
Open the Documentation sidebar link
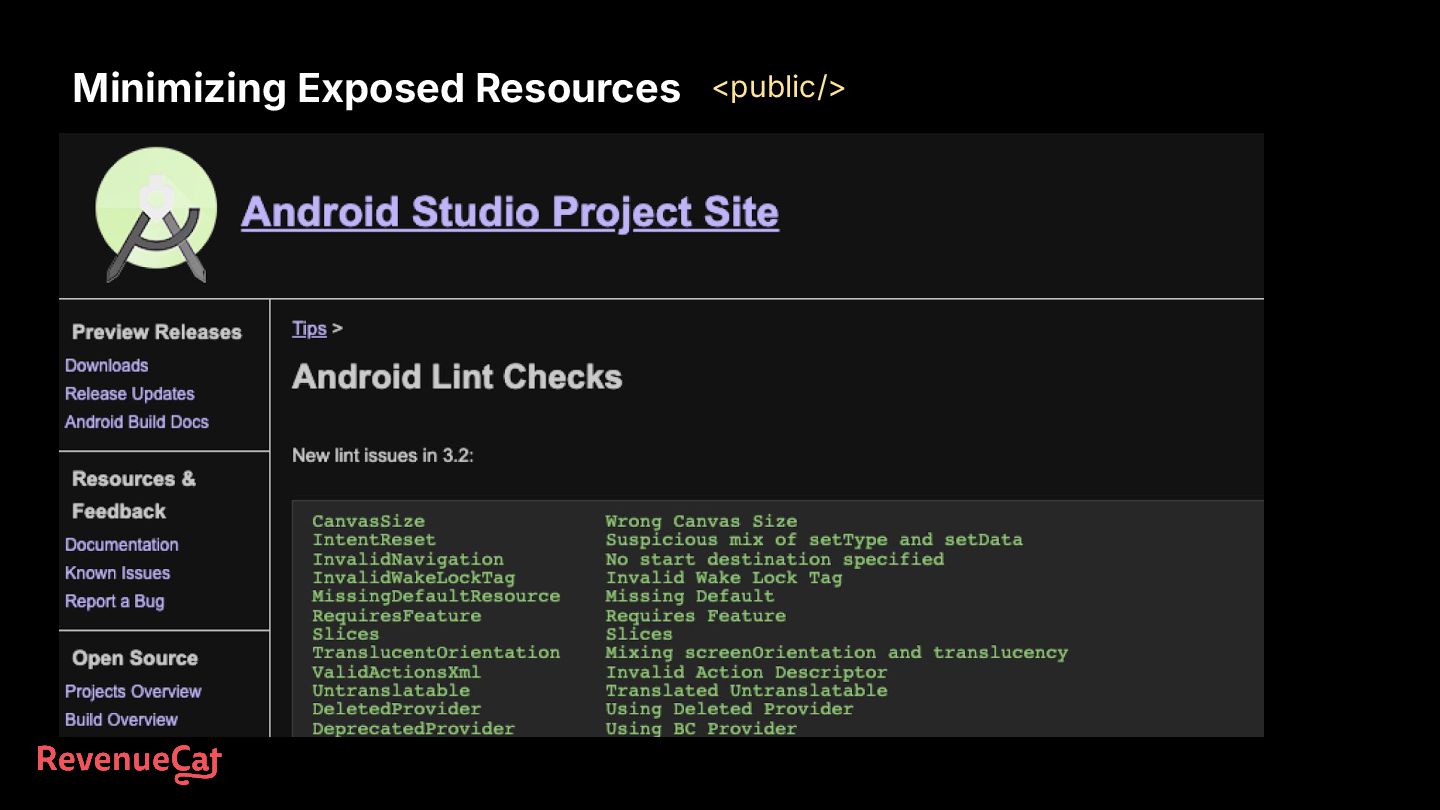[122, 545]
